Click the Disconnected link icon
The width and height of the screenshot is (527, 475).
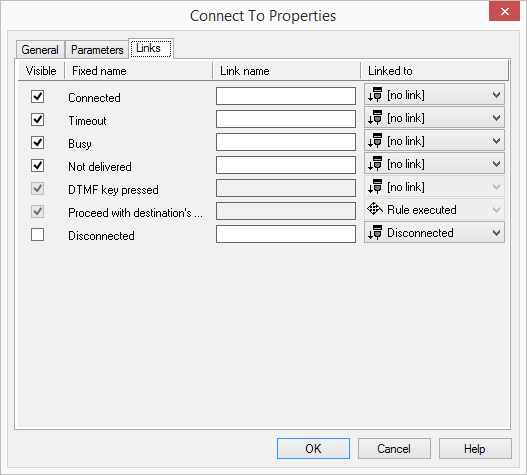pyautogui.click(x=375, y=233)
